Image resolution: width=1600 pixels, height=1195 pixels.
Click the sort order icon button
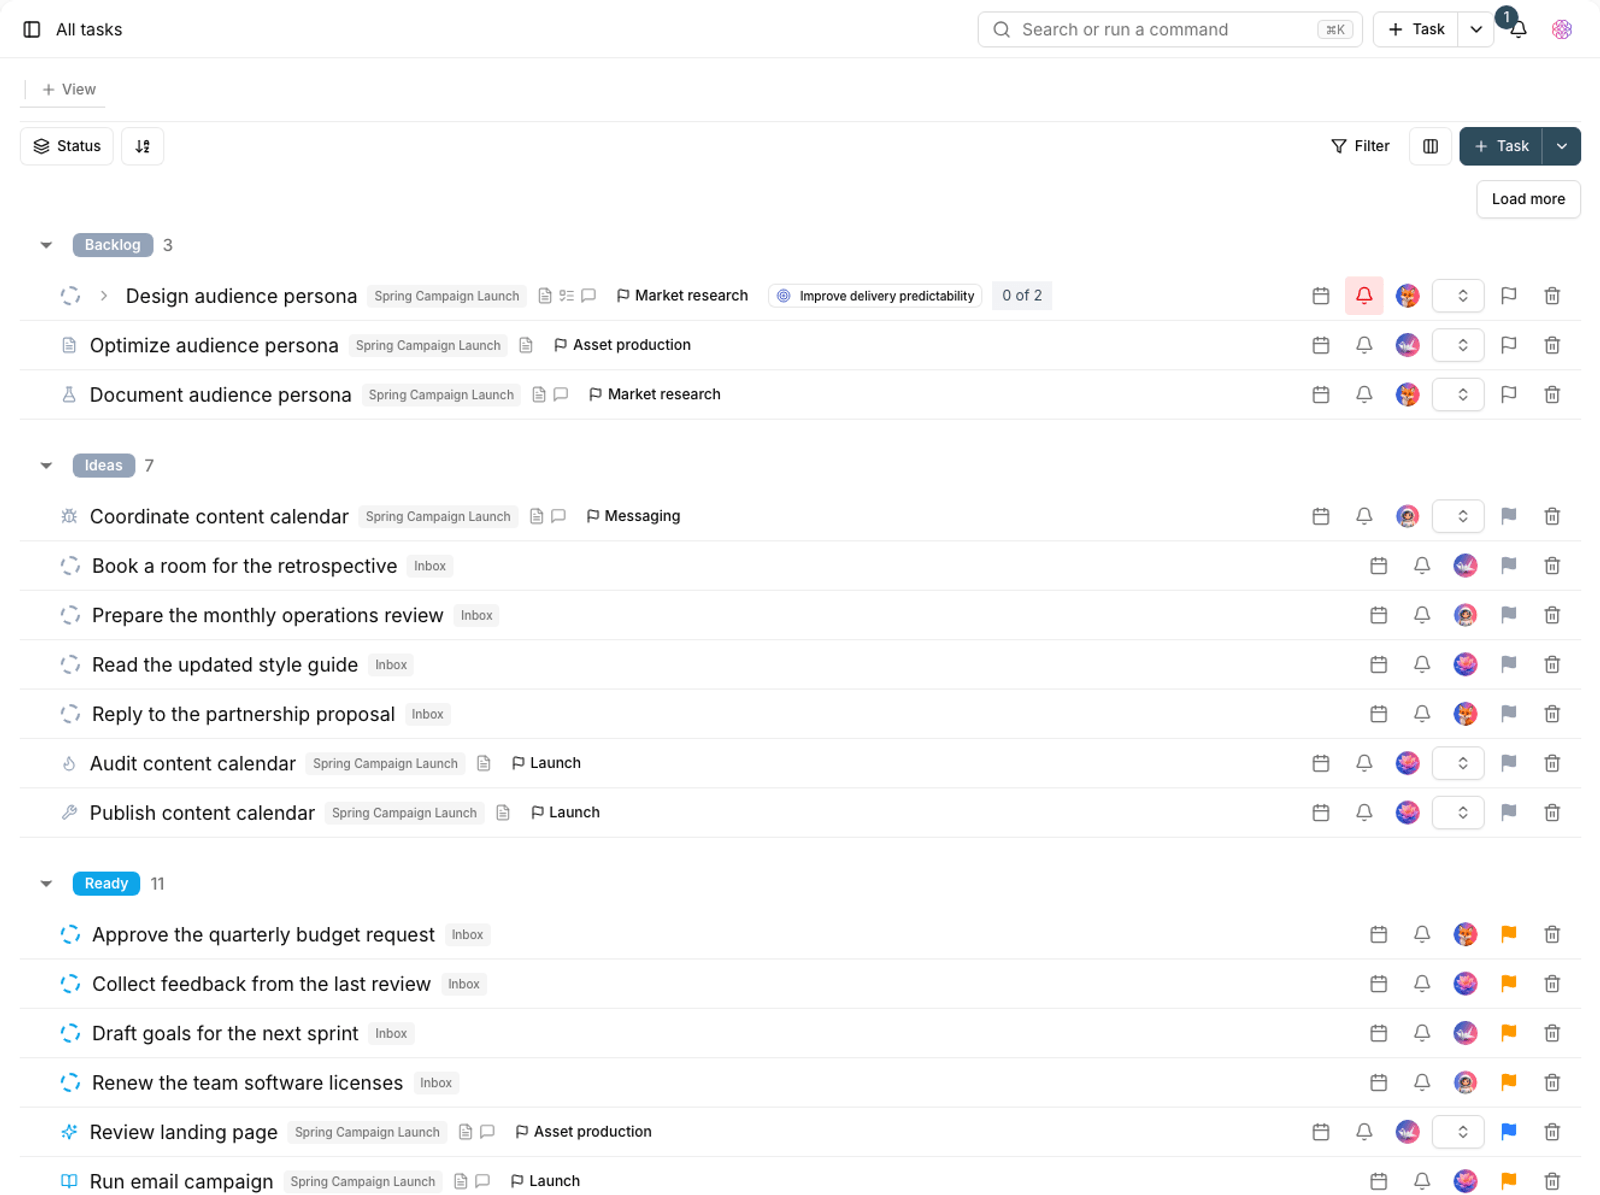pos(143,146)
